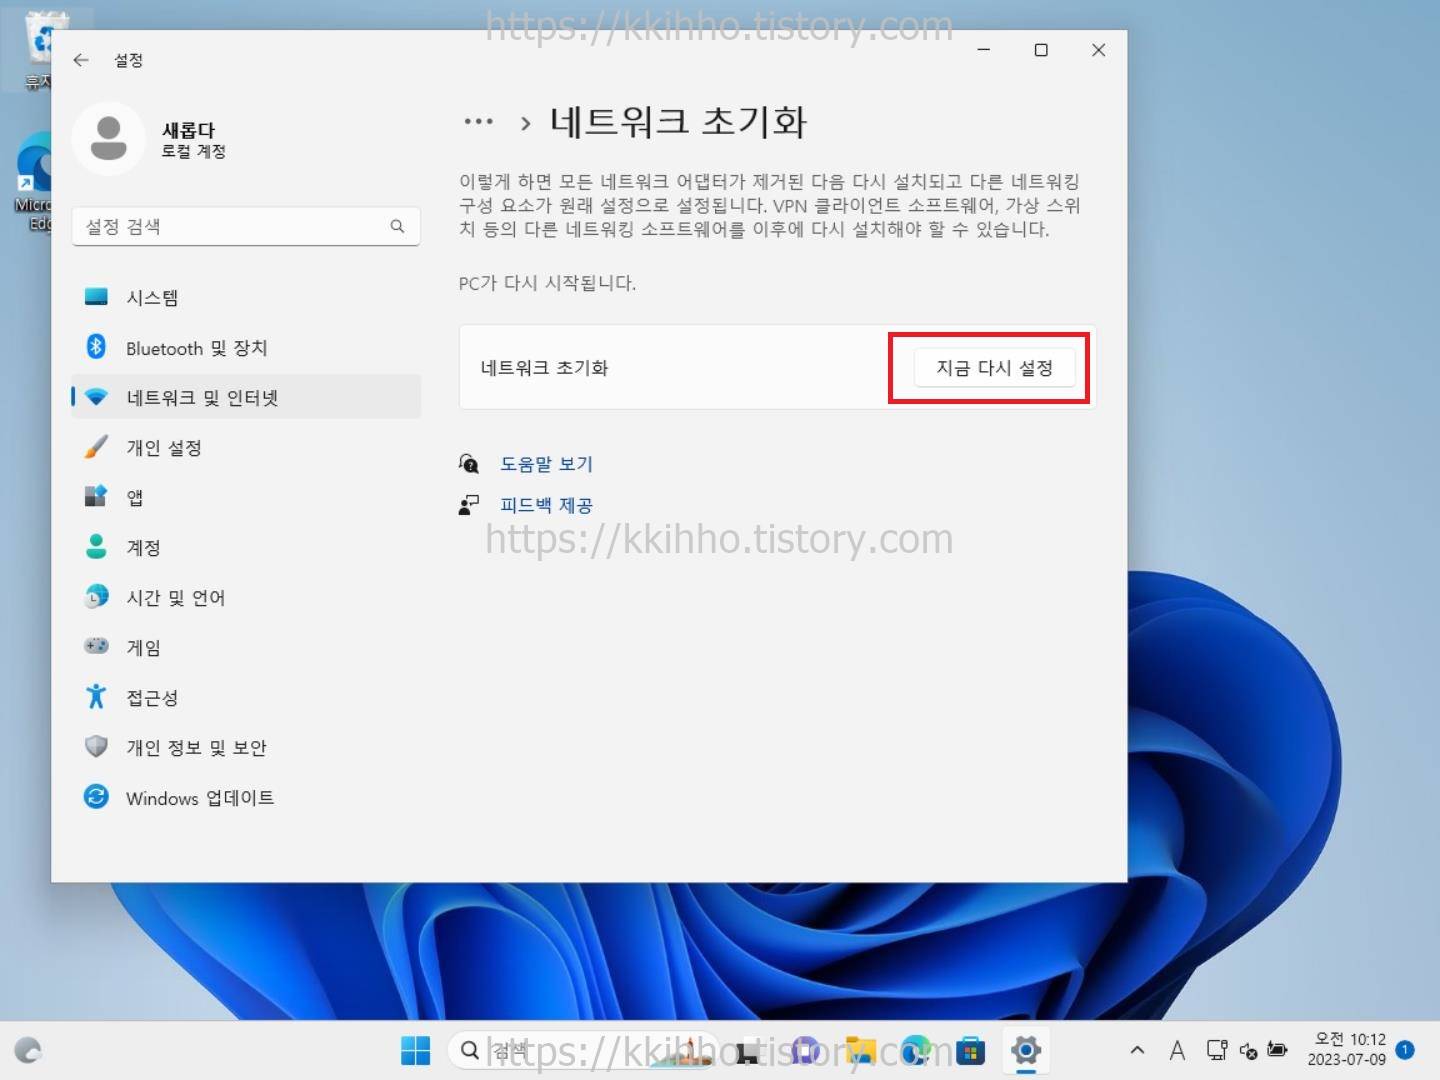
Task: Click the feedback icon beside 피드백 제공
Action: pos(468,505)
